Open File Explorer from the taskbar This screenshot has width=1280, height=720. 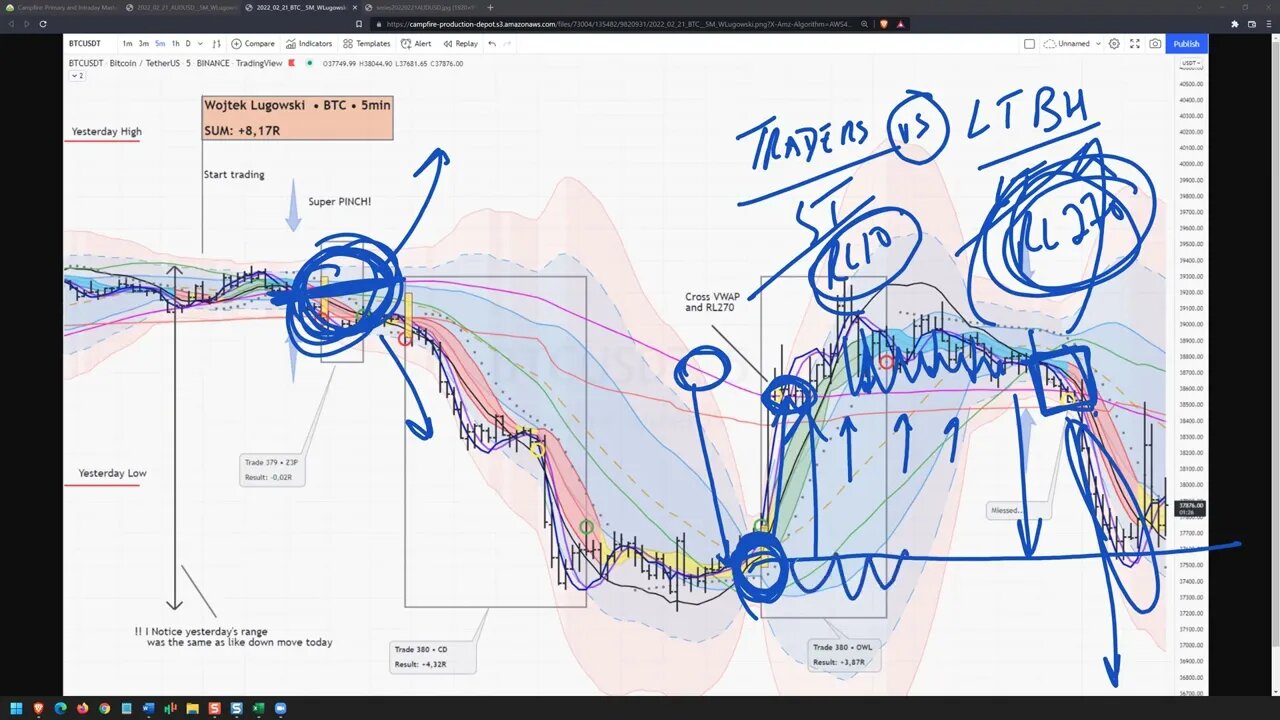coord(193,708)
